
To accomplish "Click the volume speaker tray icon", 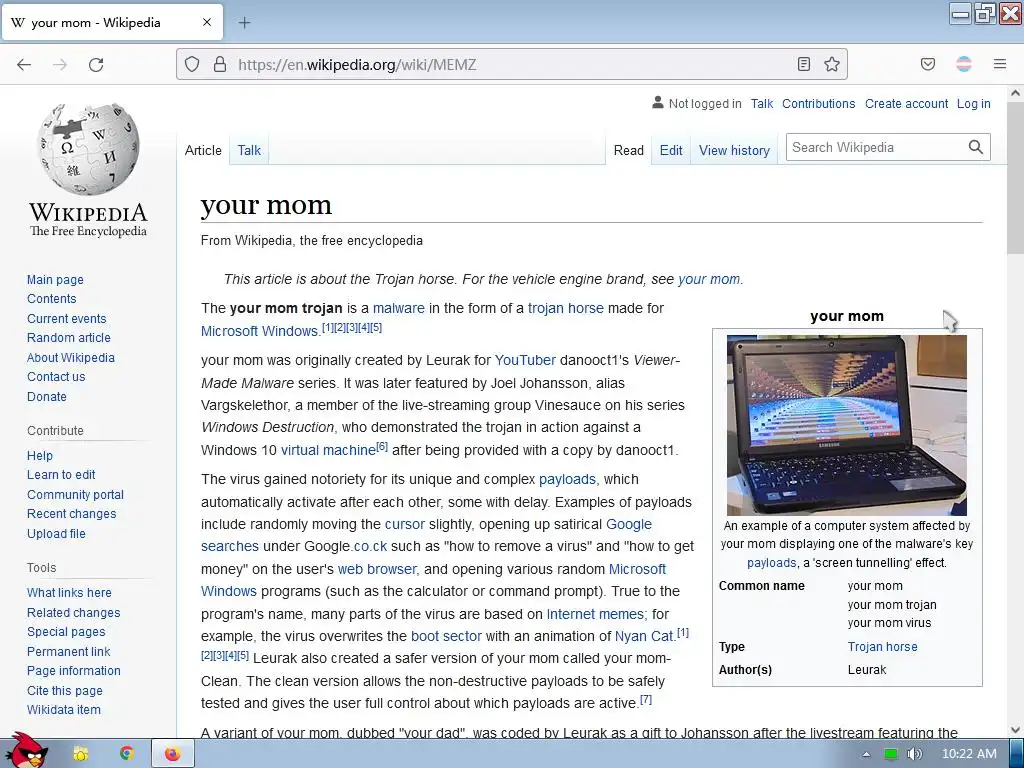I will 914,754.
